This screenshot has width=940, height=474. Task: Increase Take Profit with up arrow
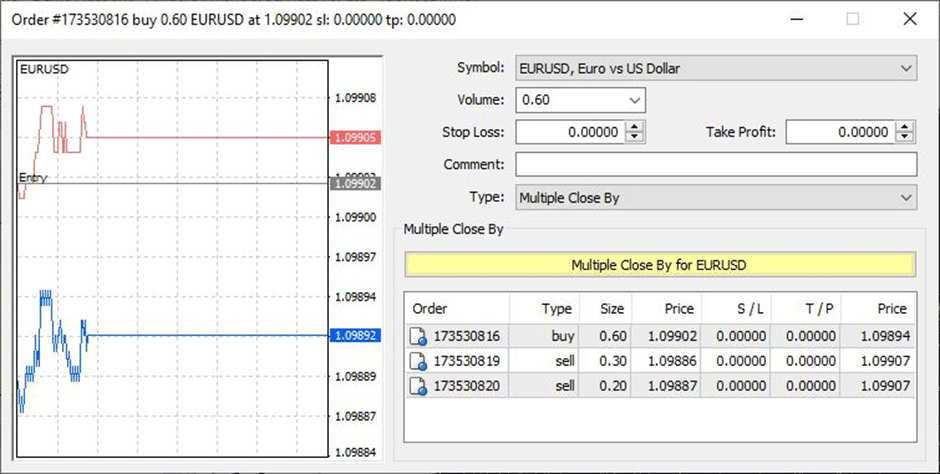[906, 127]
